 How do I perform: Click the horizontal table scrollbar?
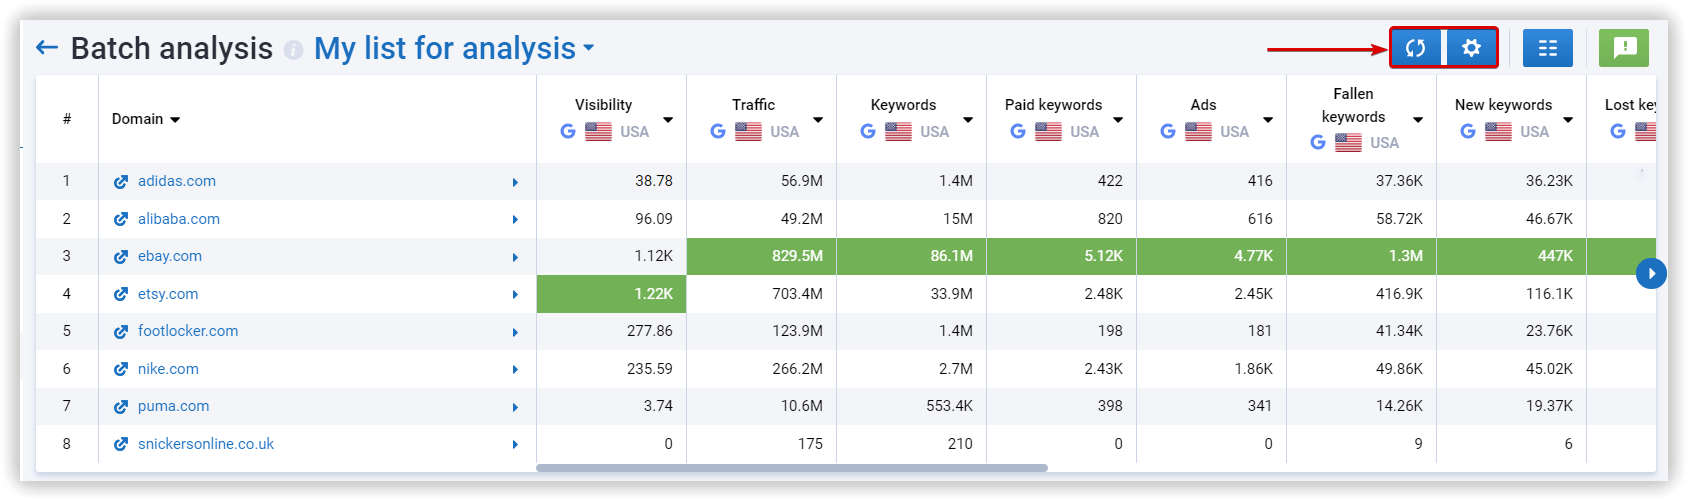pyautogui.click(x=792, y=468)
